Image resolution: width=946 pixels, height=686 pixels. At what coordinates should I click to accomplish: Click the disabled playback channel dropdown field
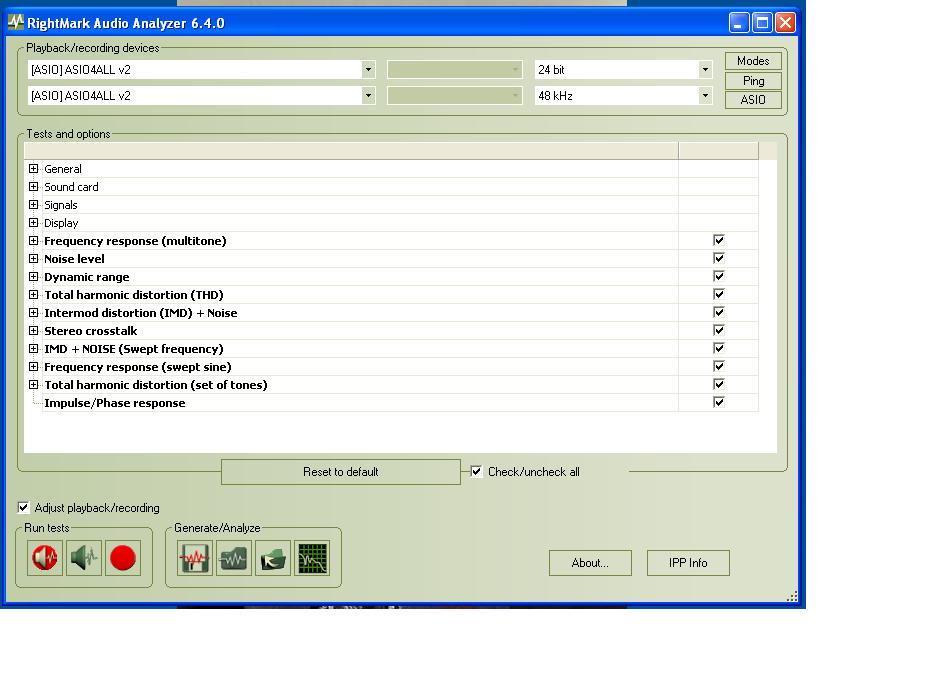click(454, 69)
